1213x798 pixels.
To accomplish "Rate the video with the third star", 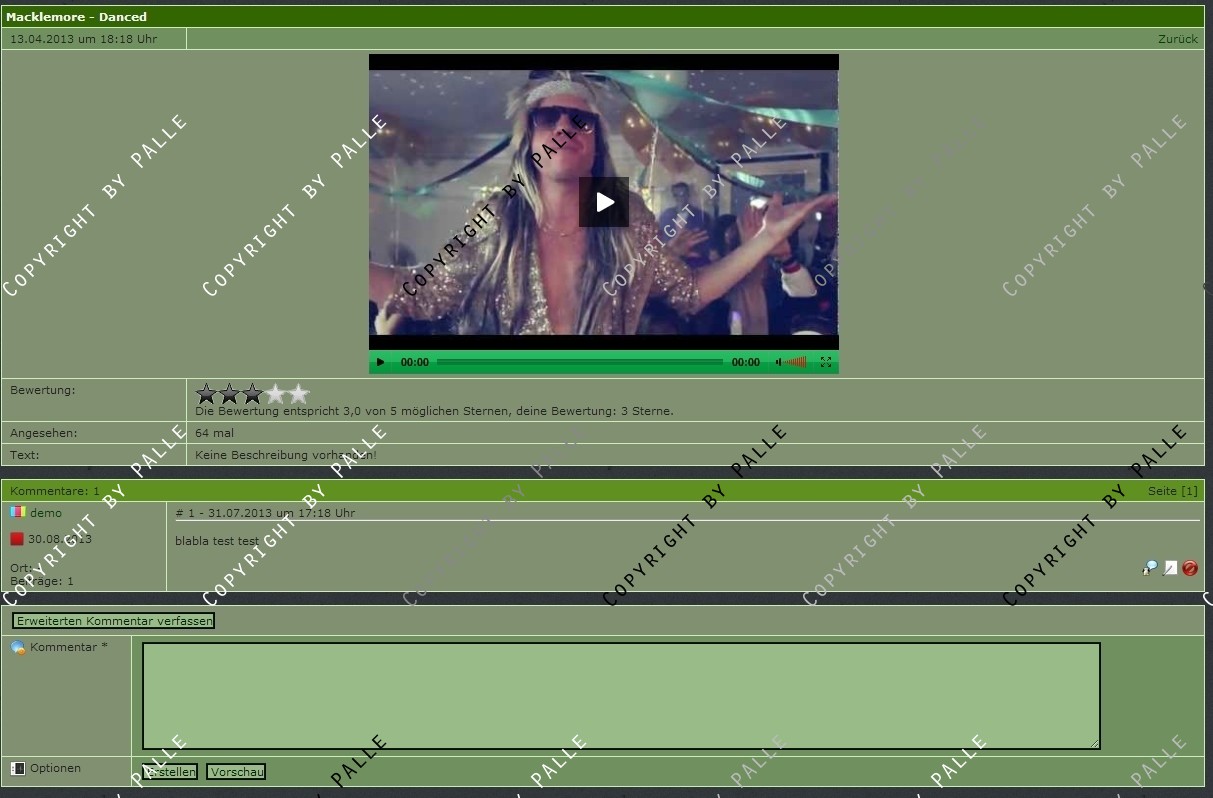I will click(253, 394).
